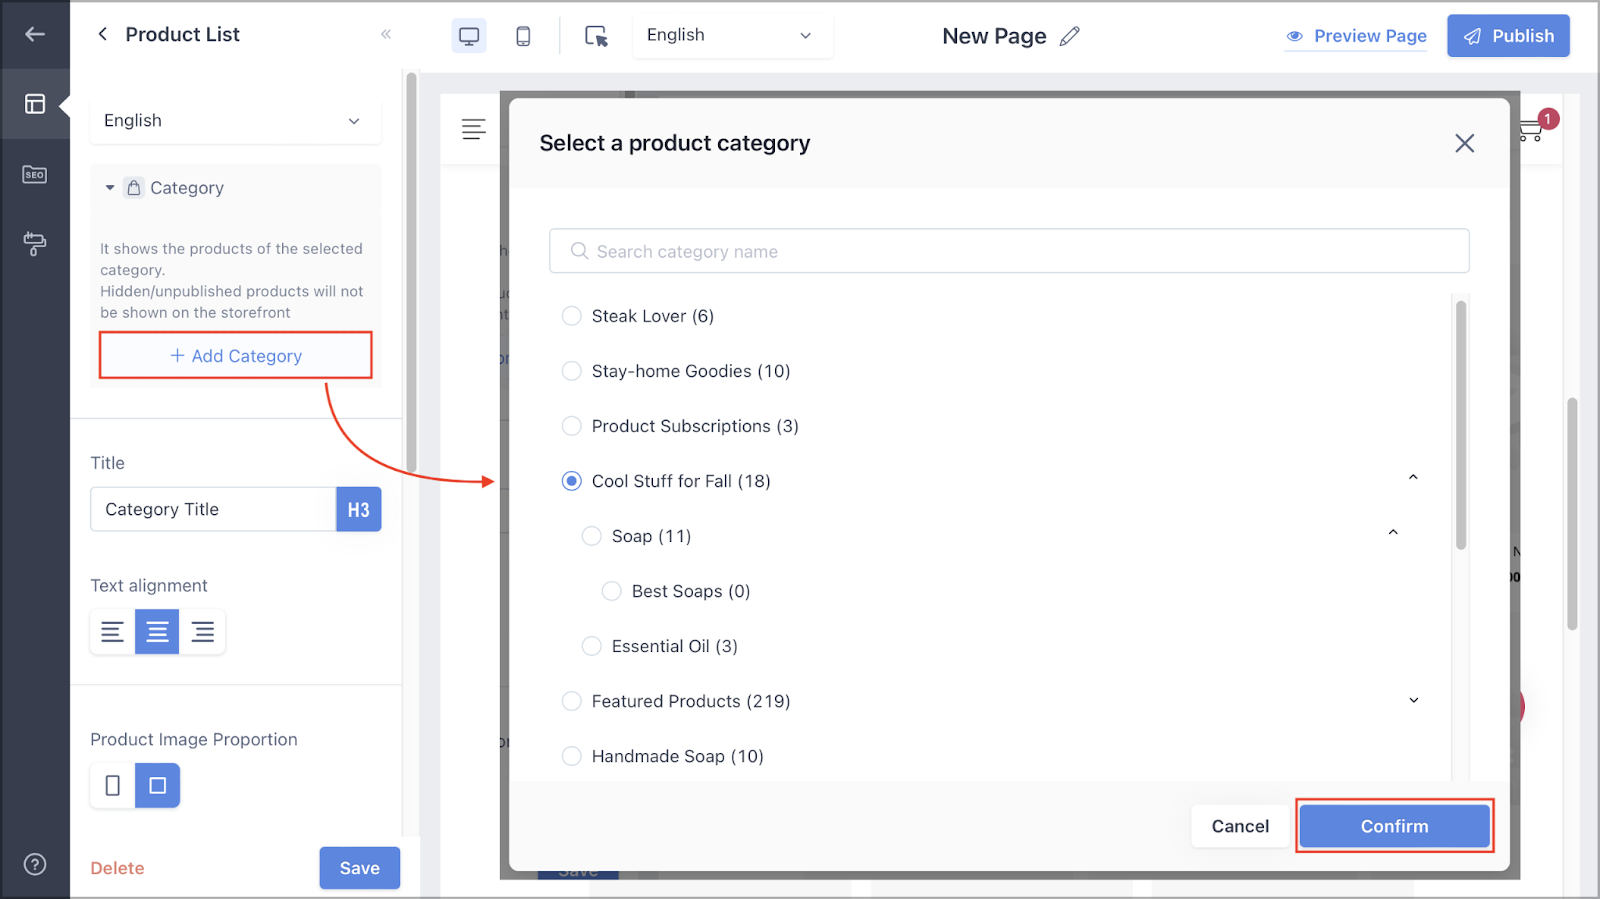
Task: Open top toolbar English language dropdown
Action: coord(732,36)
